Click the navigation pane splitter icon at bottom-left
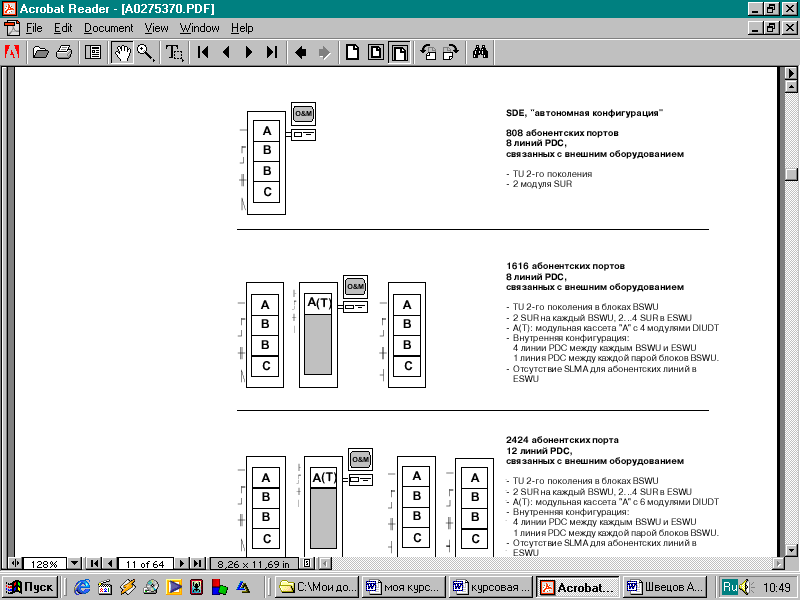 coord(15,563)
